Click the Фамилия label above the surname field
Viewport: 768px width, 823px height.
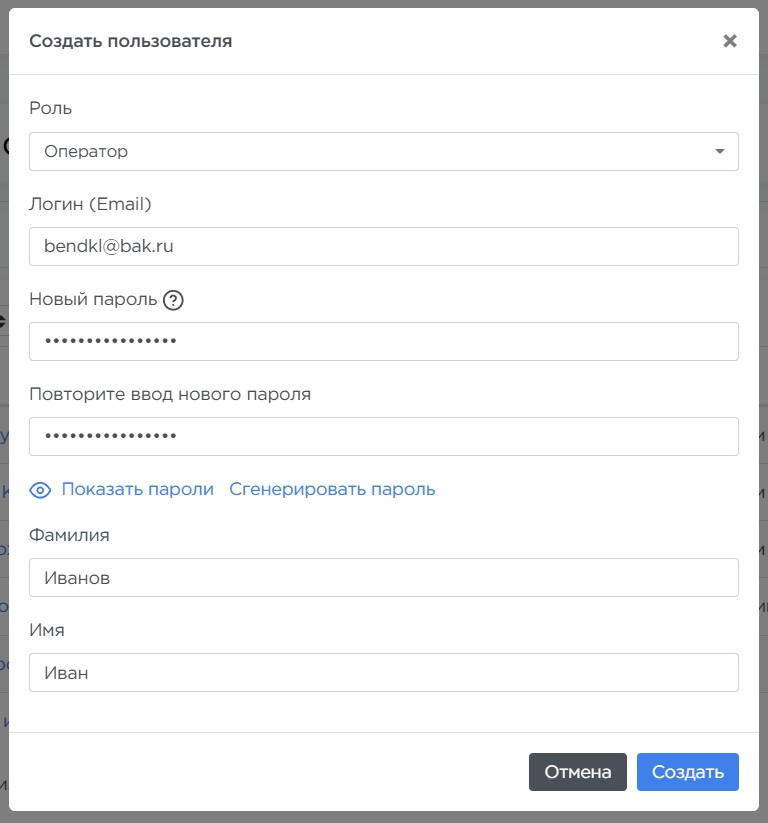point(69,535)
